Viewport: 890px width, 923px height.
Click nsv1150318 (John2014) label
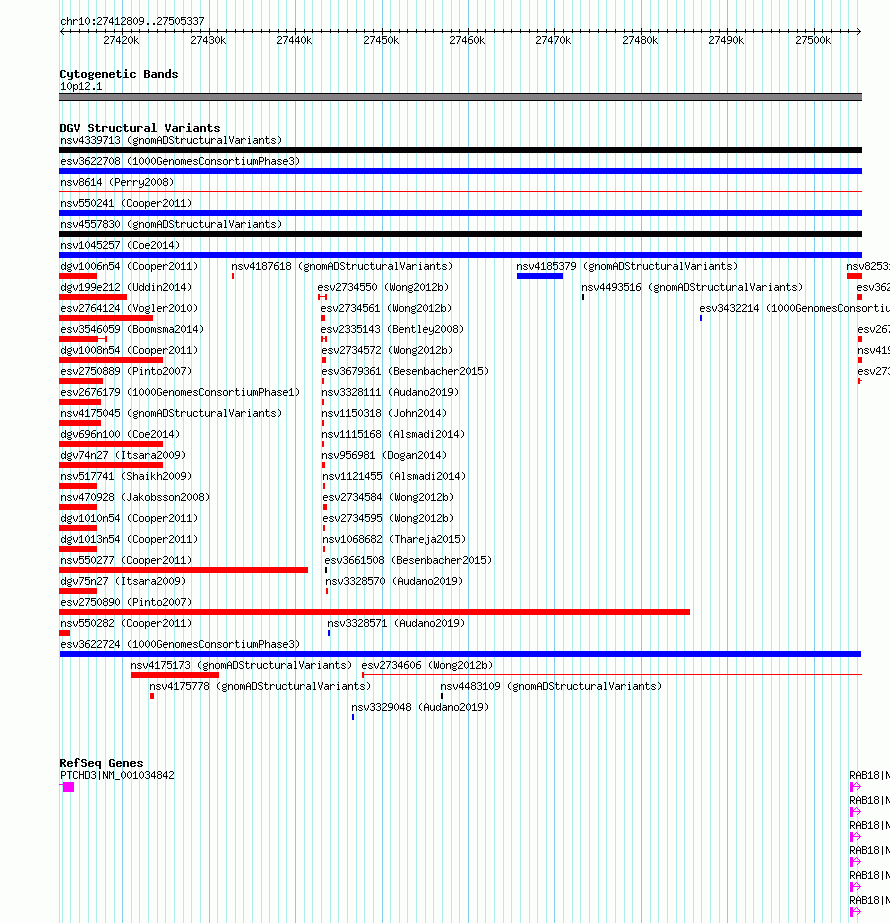(384, 413)
